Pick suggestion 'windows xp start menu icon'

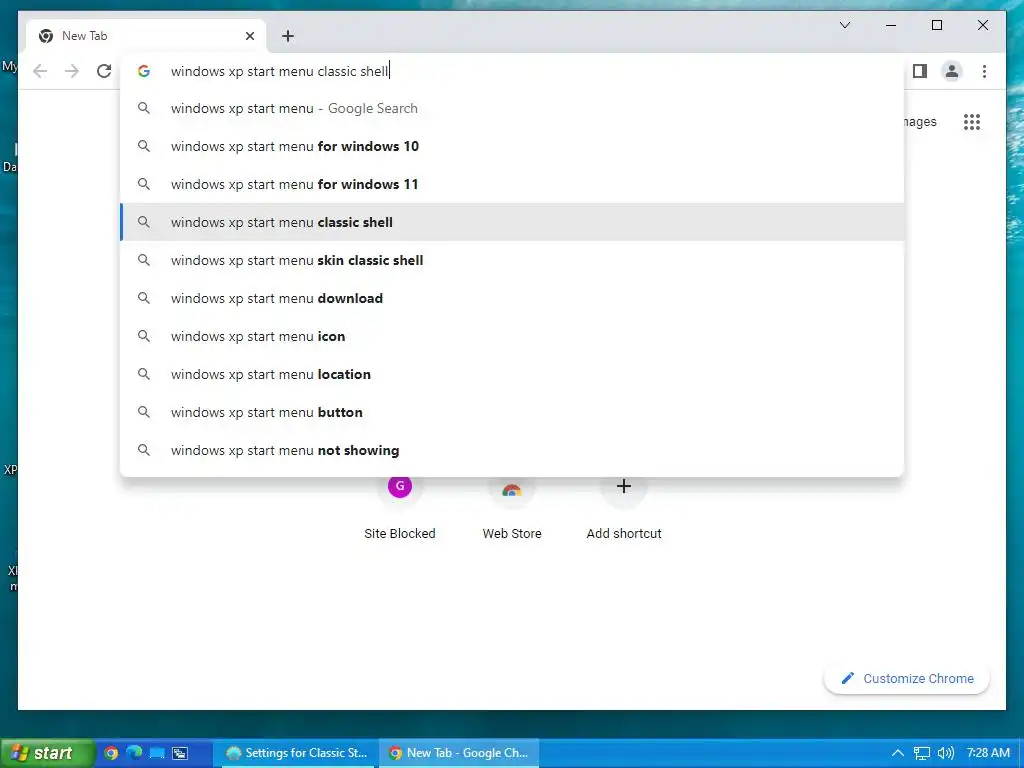pyautogui.click(x=512, y=336)
